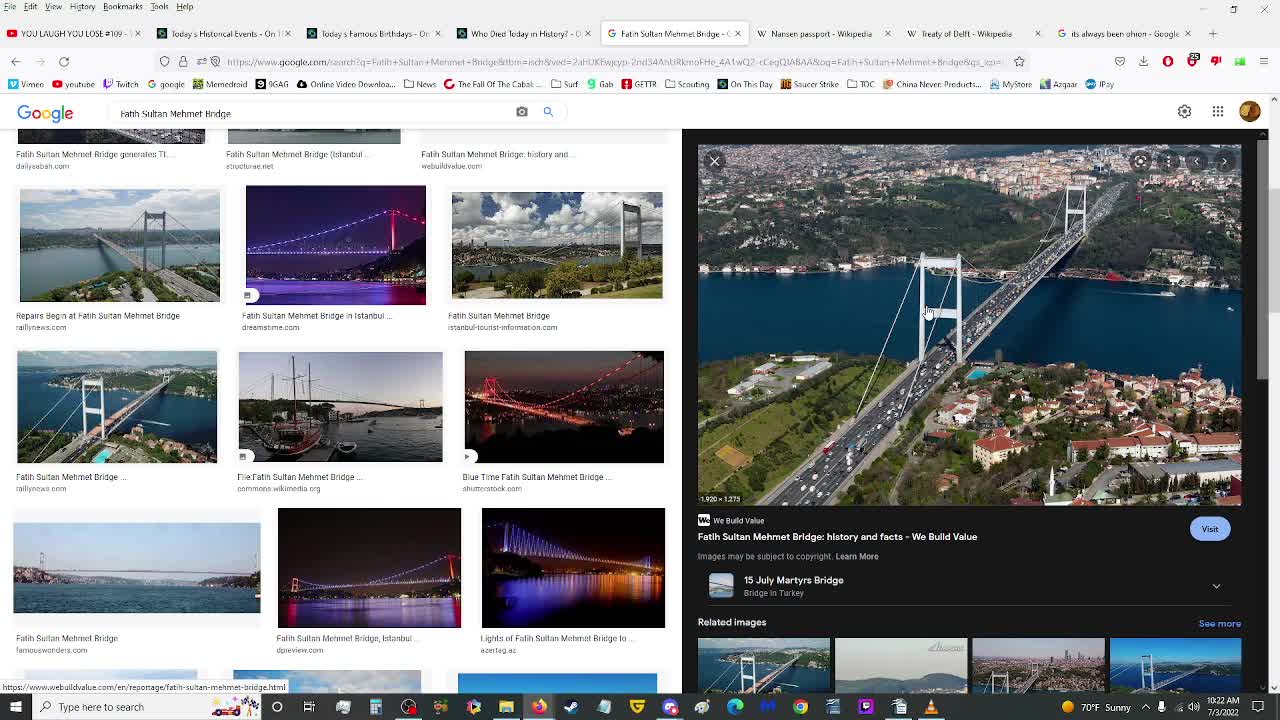
Task: Open the Tools menu
Action: click(x=159, y=7)
